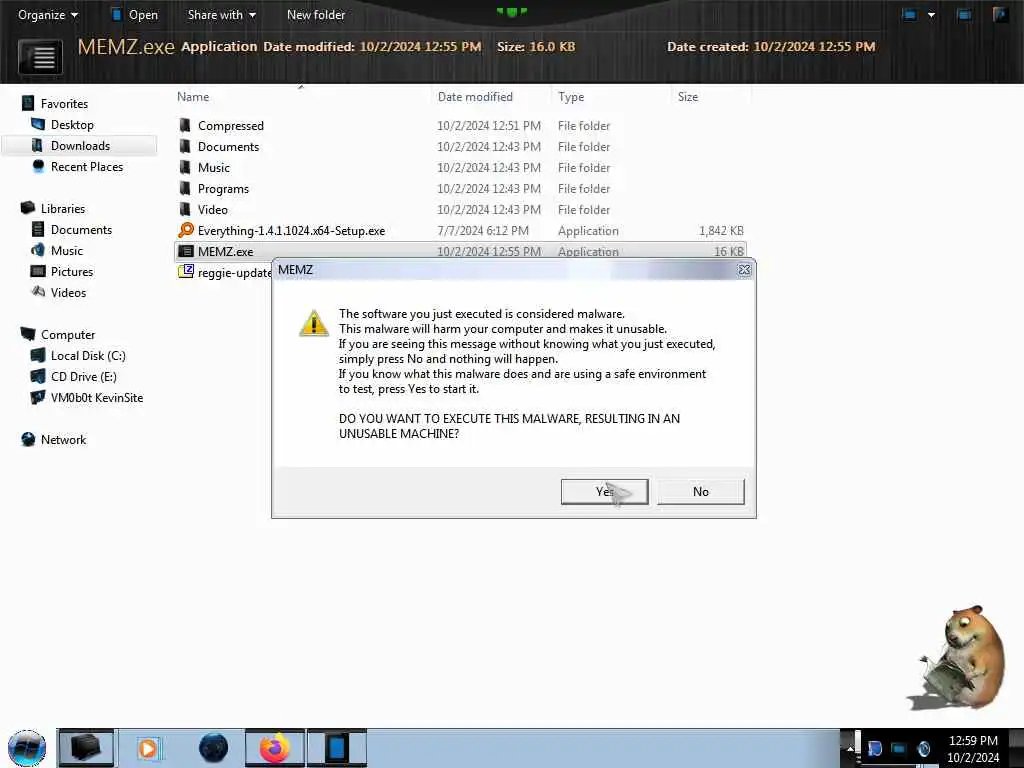Change view icon in Explorer toolbar
The image size is (1024, 768).
908,14
